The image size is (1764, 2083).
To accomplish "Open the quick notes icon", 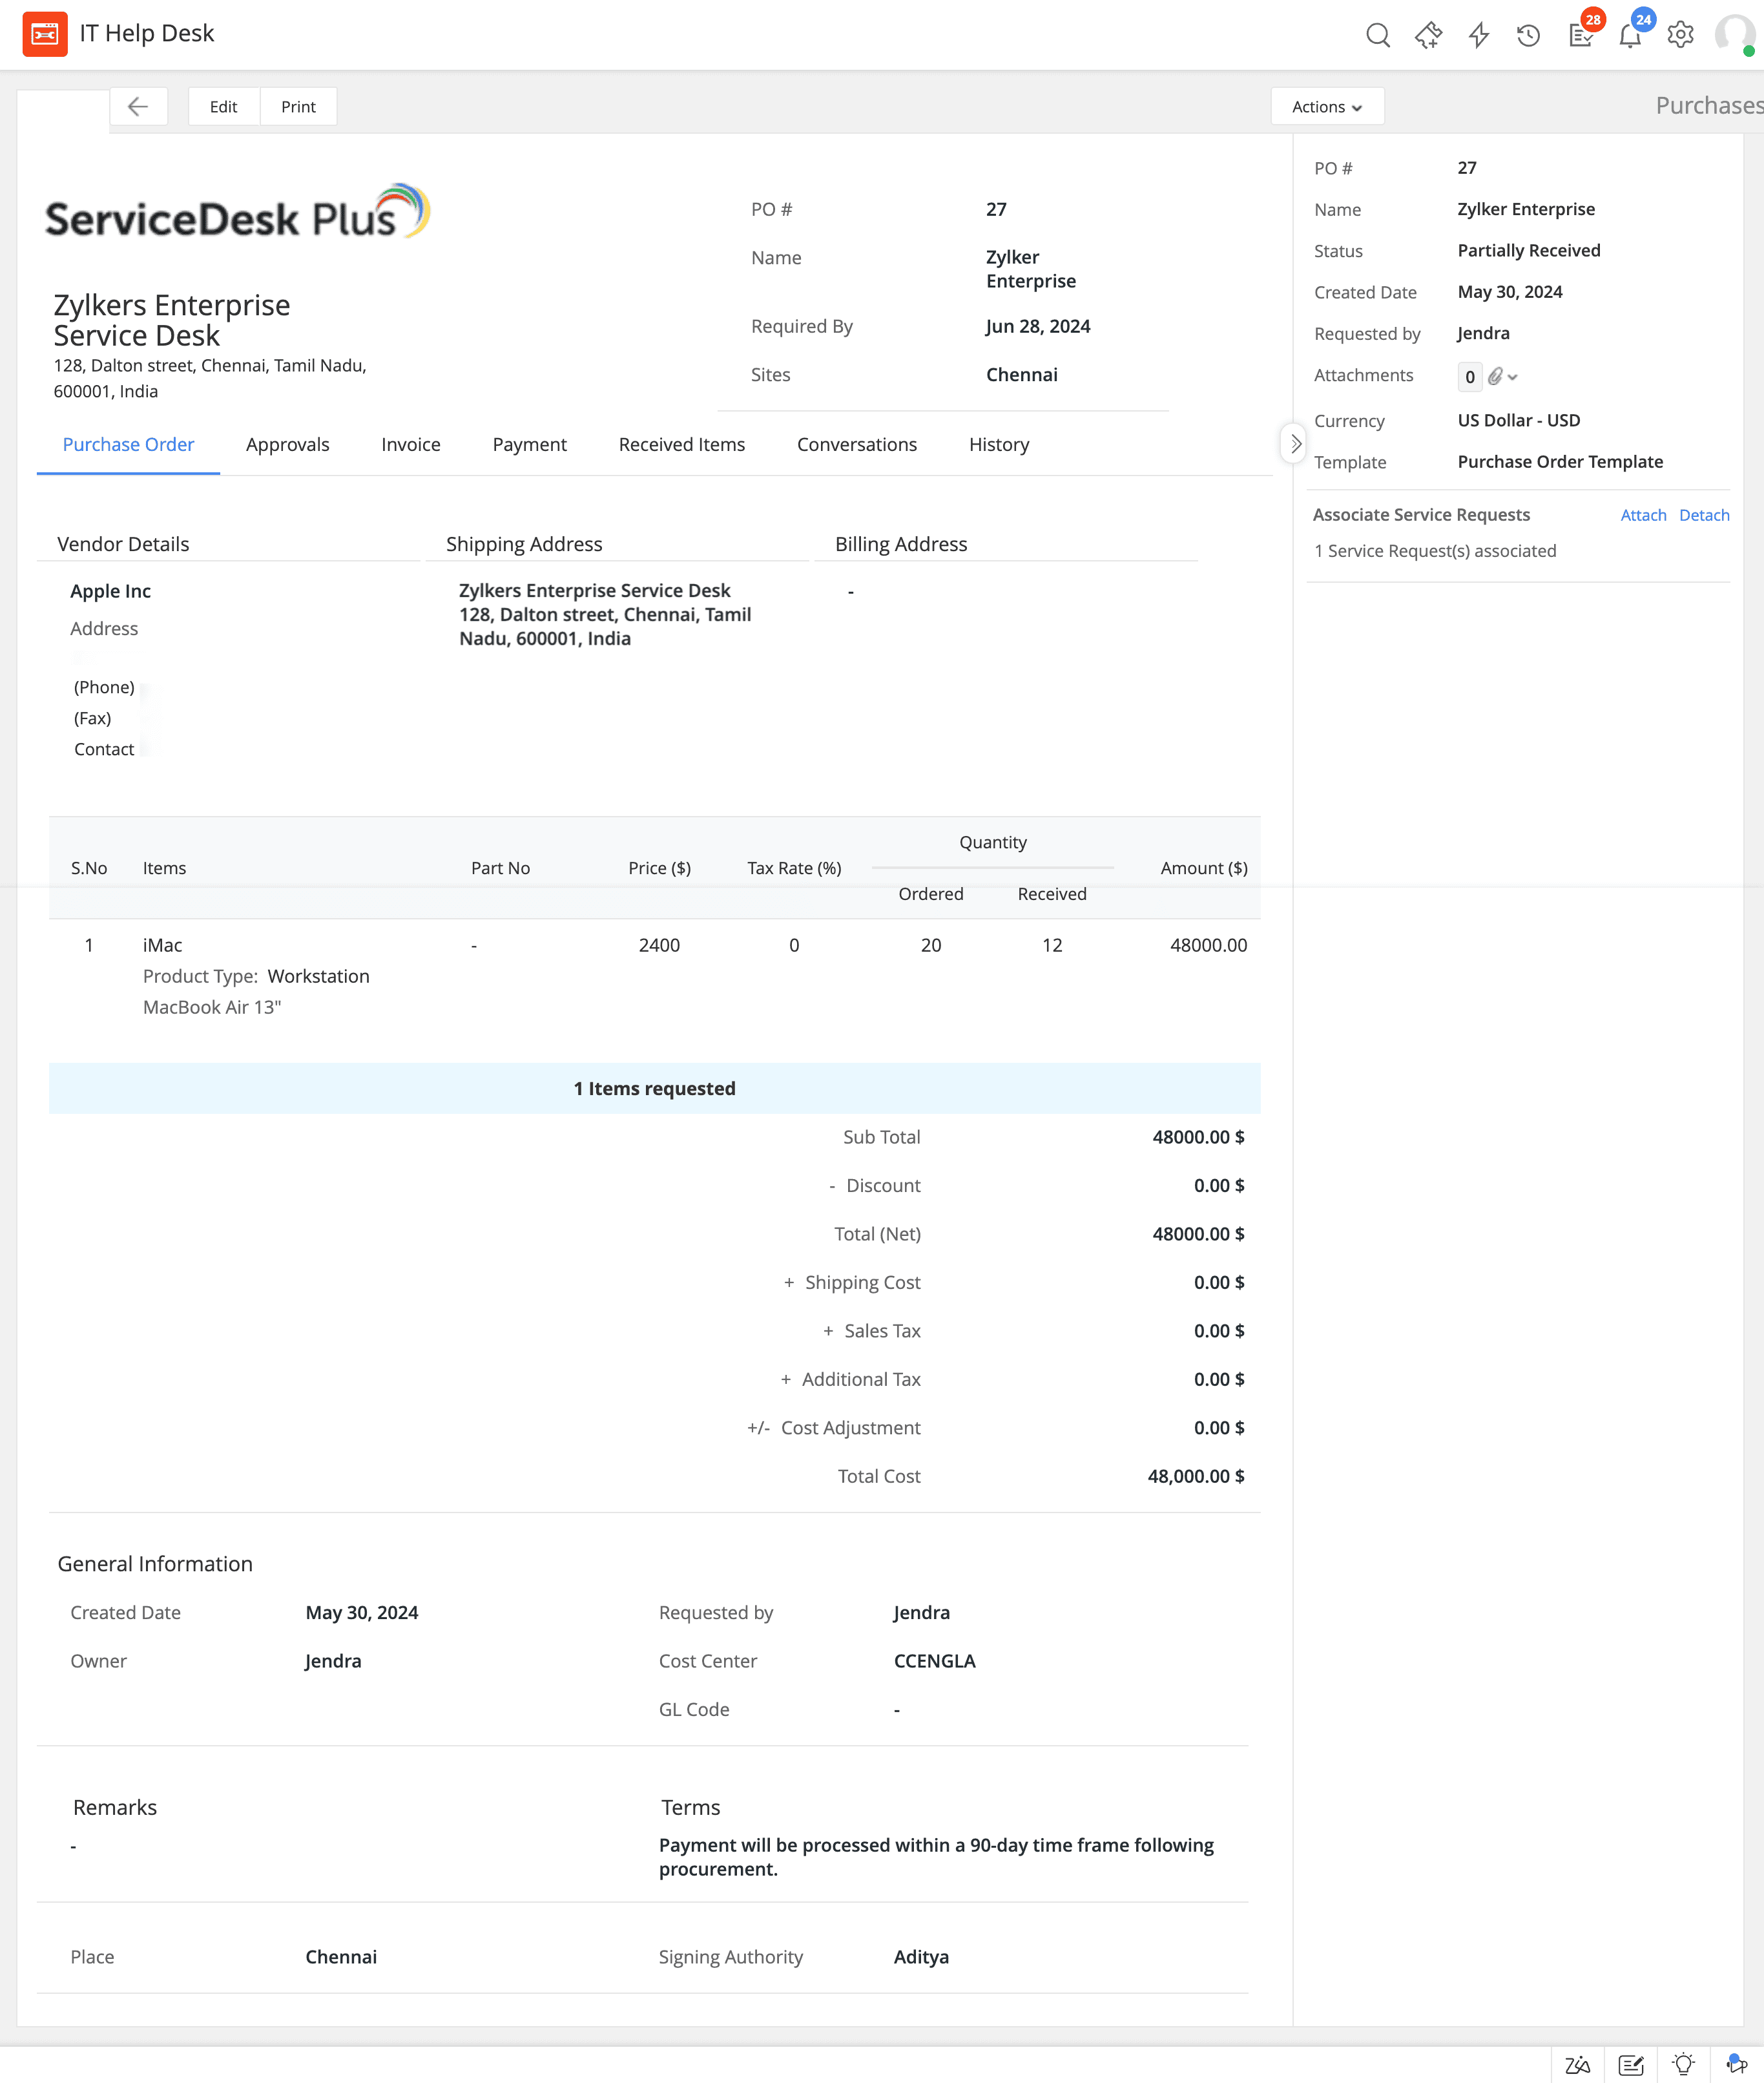I will [1631, 2065].
